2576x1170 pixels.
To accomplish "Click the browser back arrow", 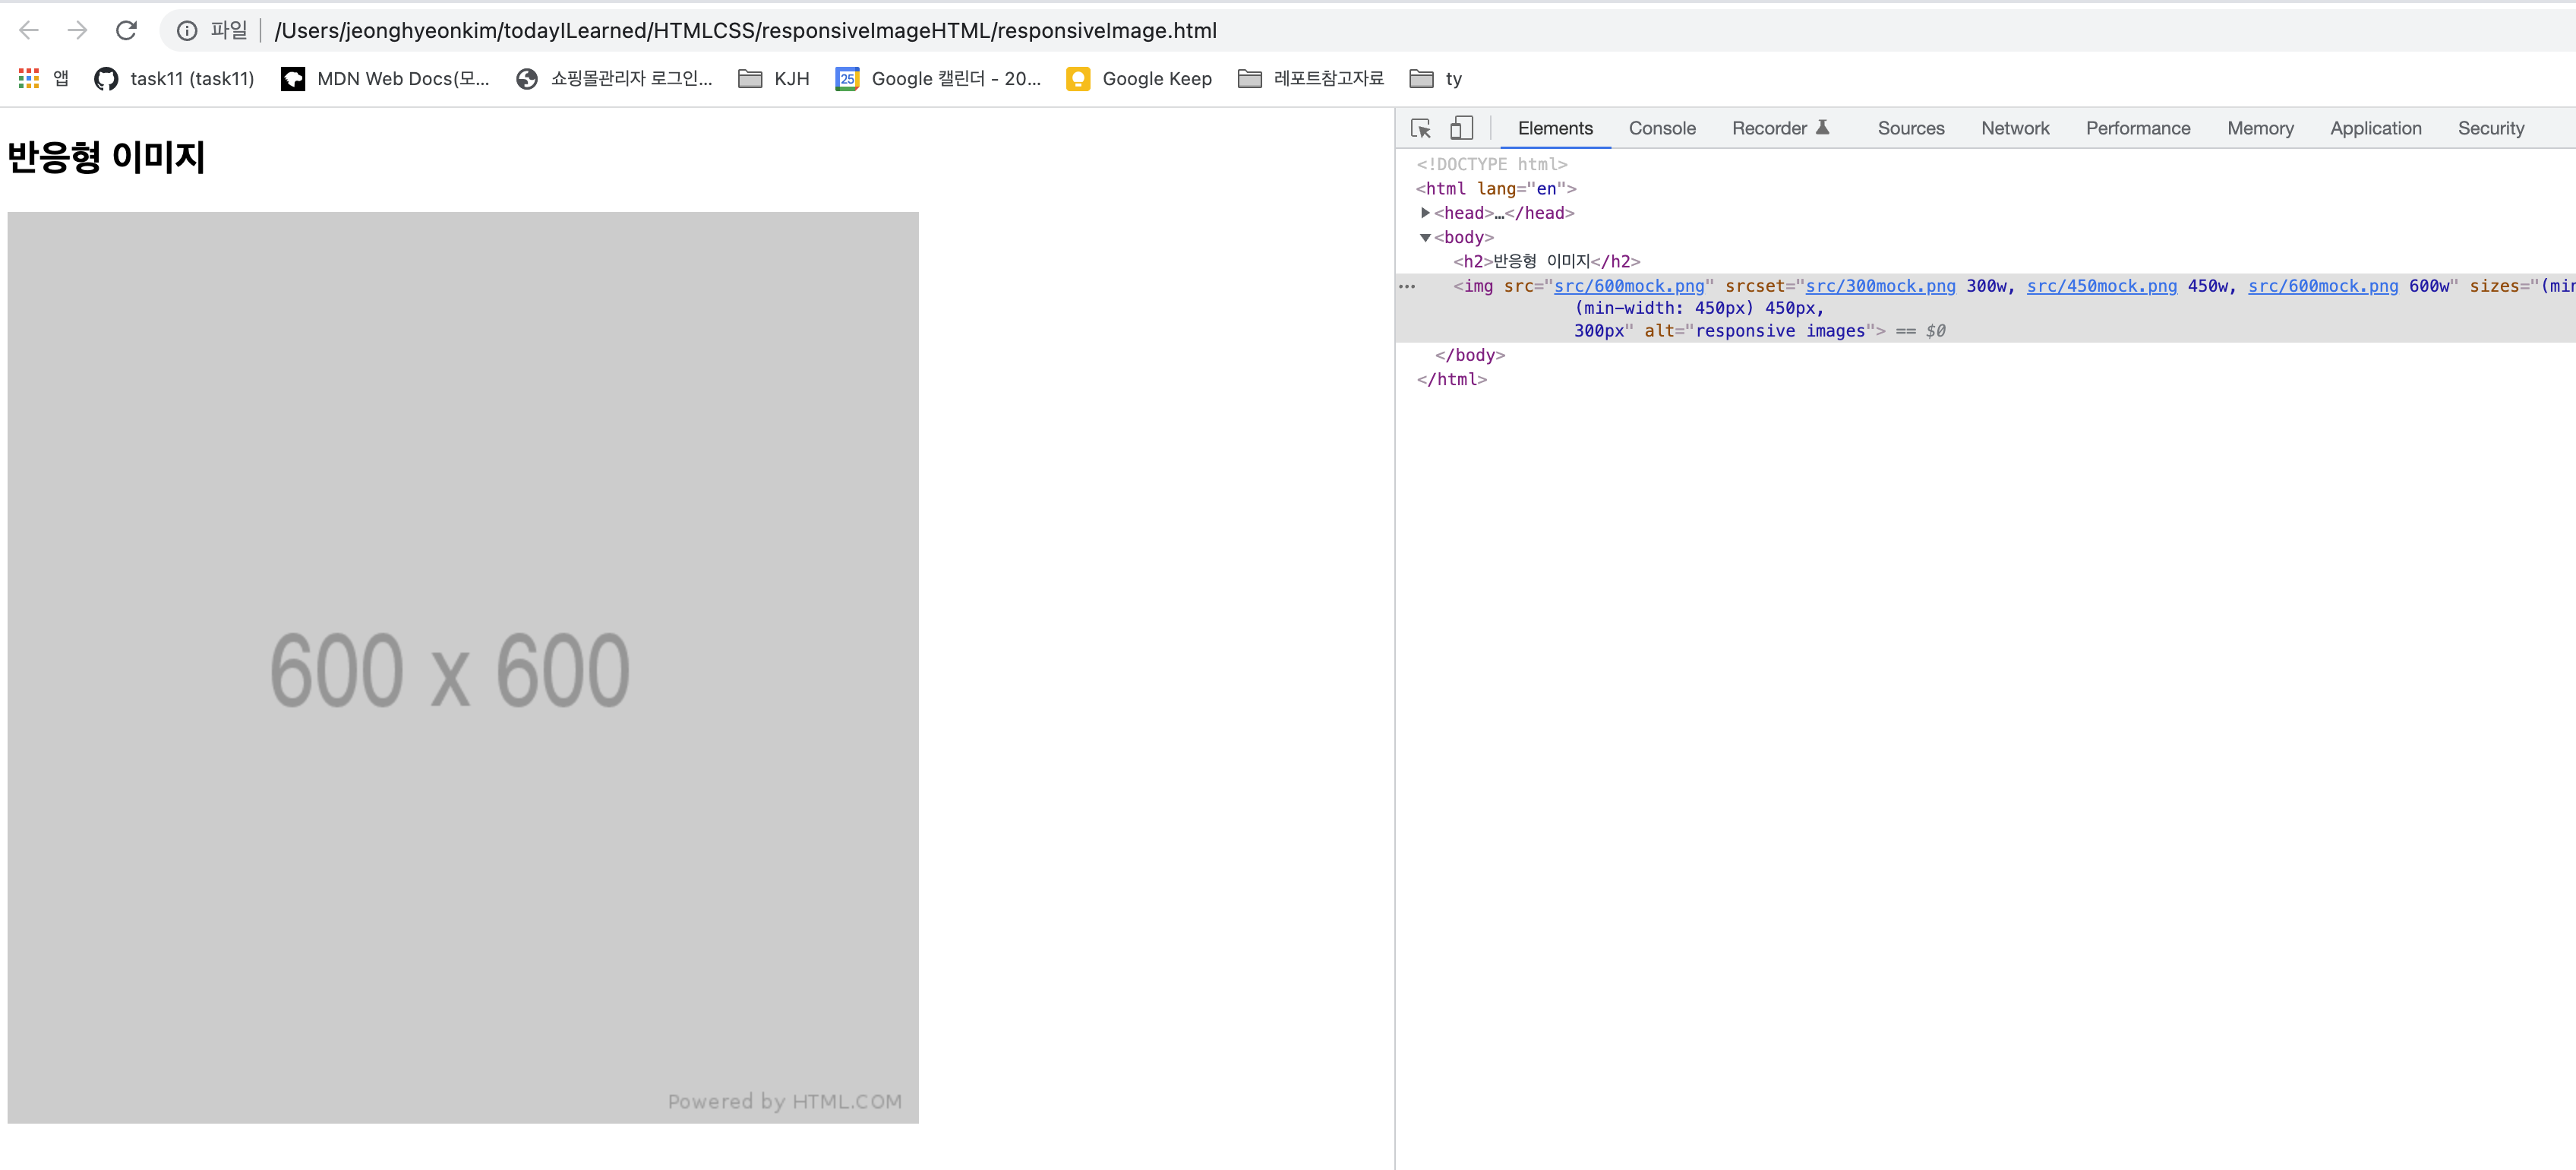I will click(x=29, y=30).
